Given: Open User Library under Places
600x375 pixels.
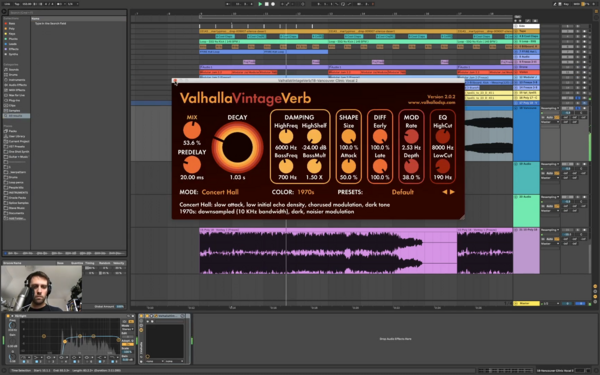Looking at the screenshot, I should click(x=17, y=136).
